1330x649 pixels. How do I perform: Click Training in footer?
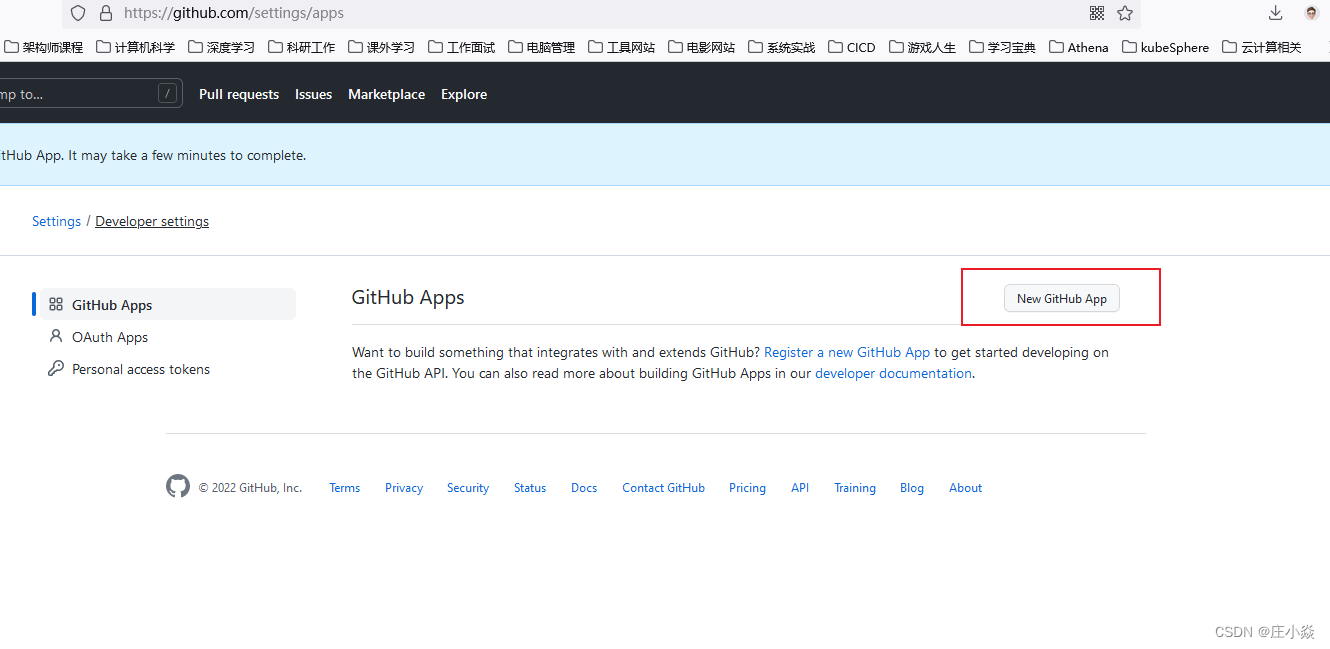[855, 488]
